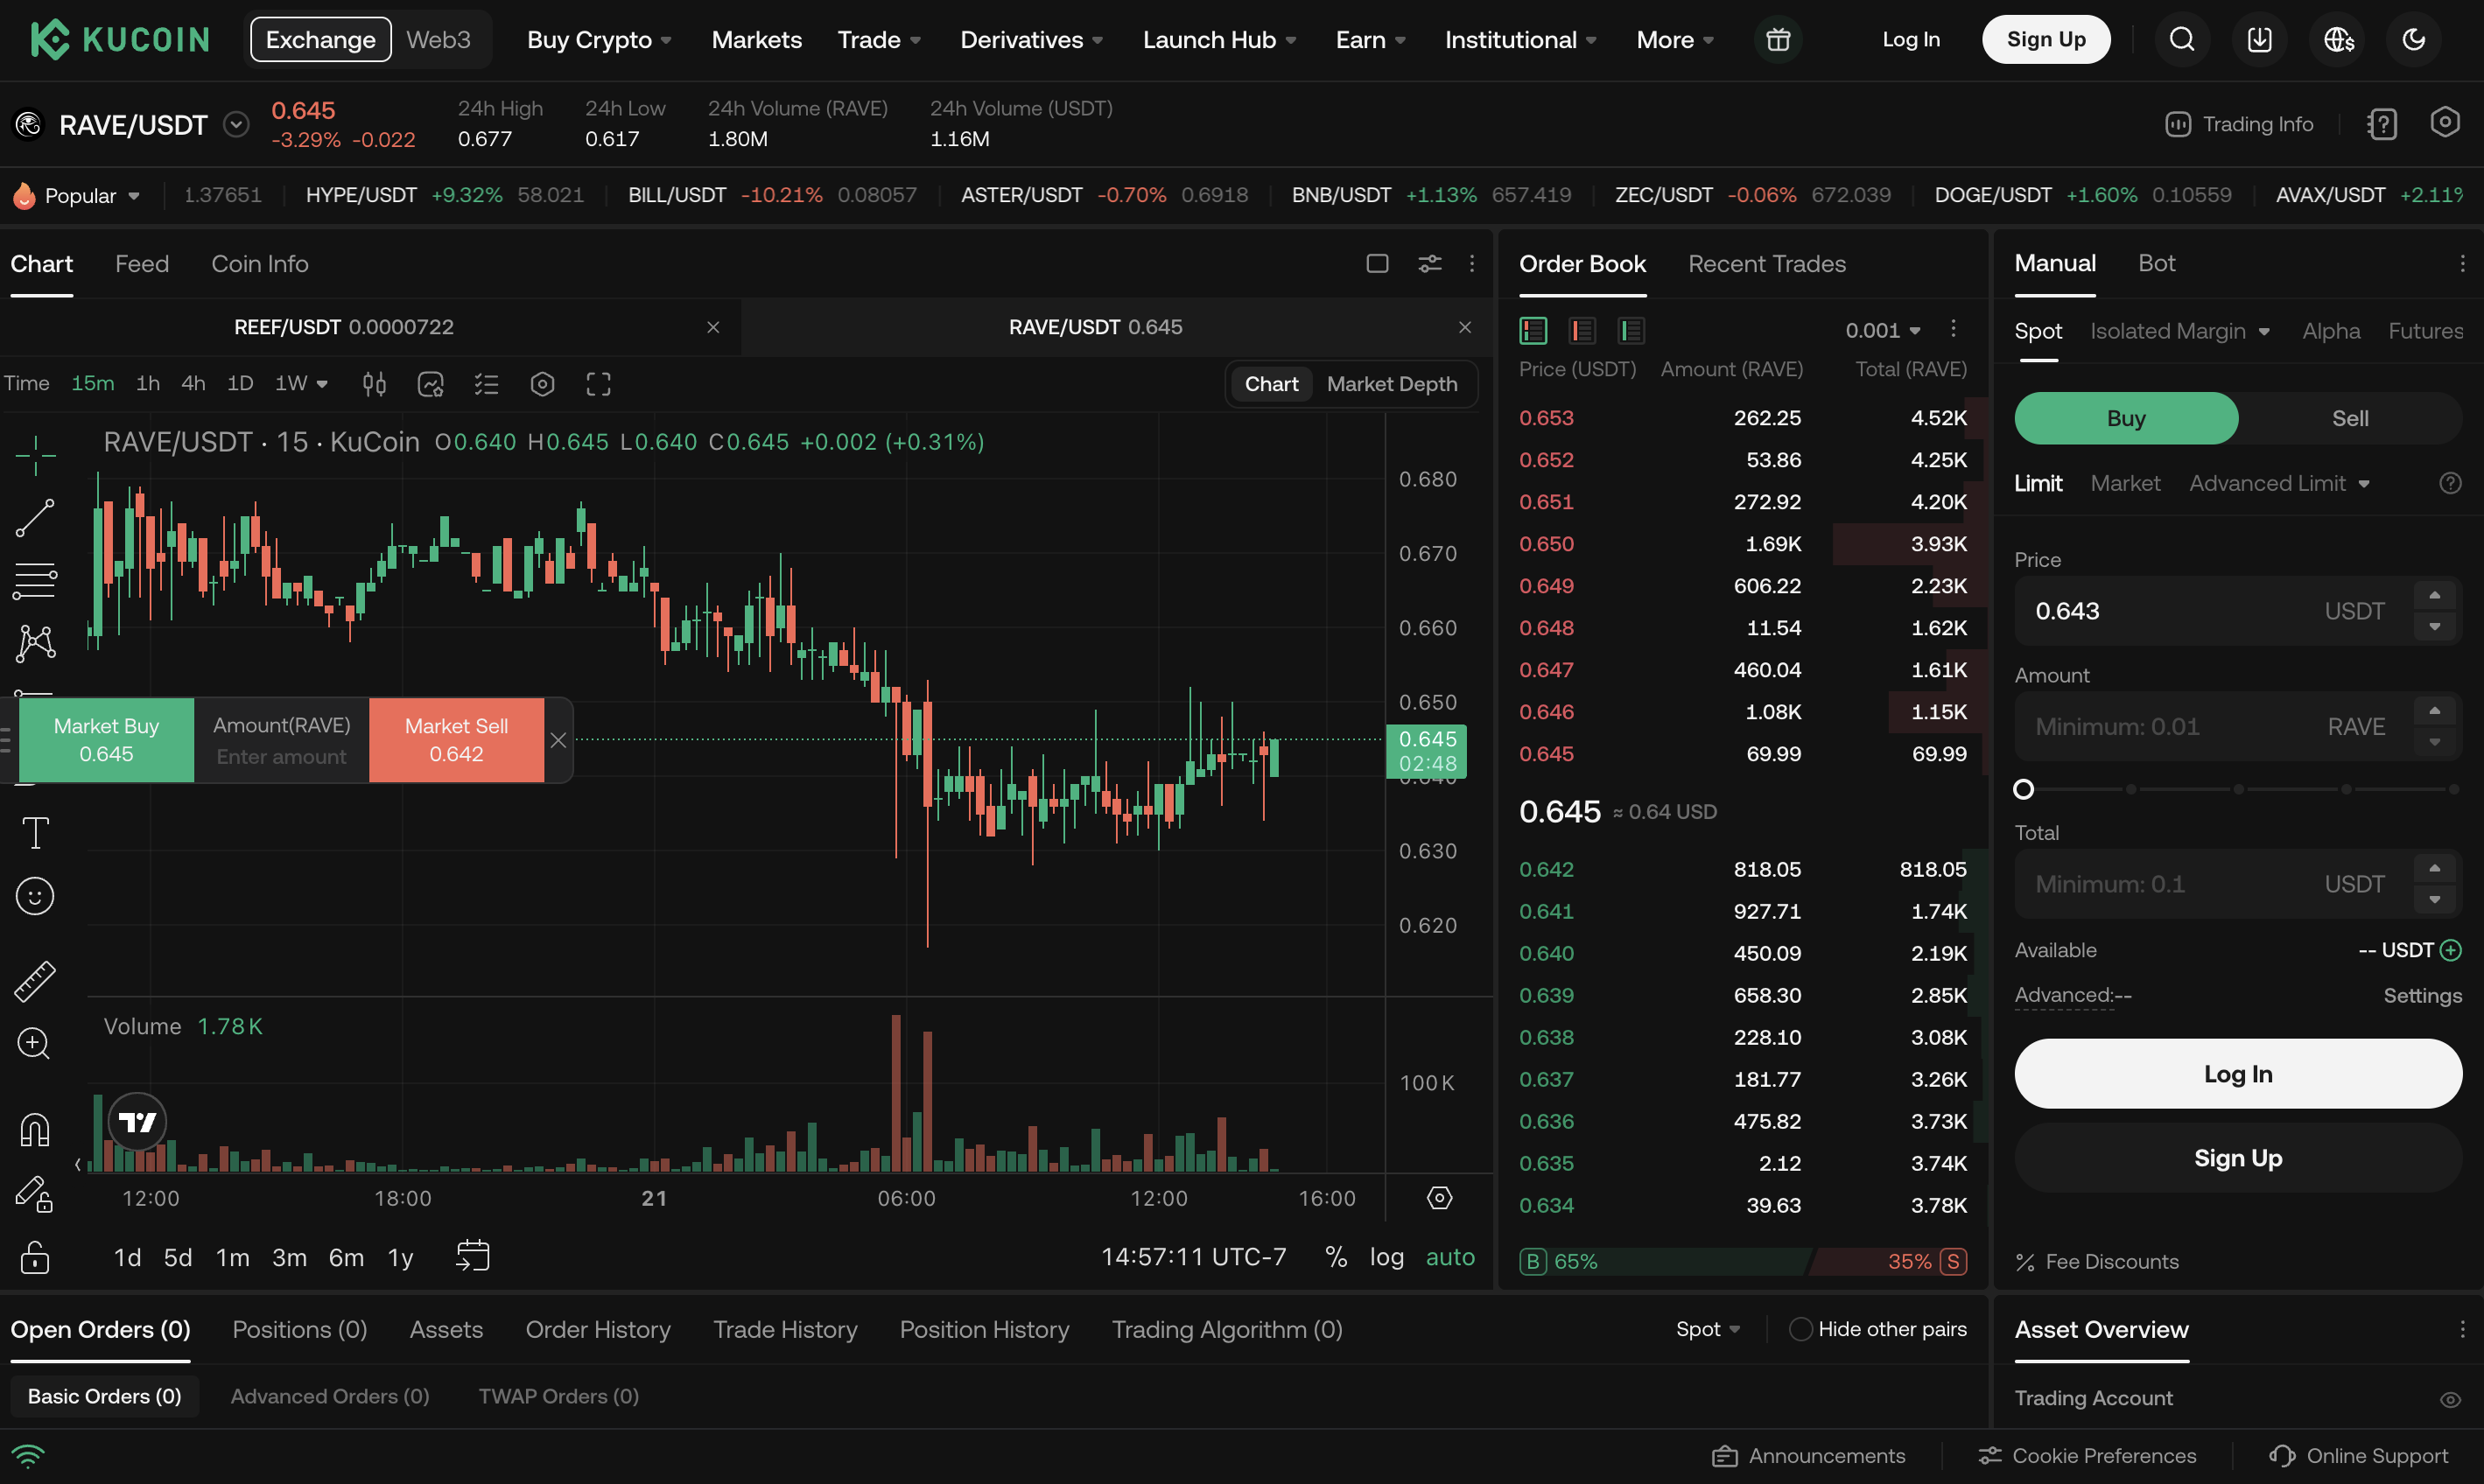The width and height of the screenshot is (2484, 1484).
Task: Open the chart settings hexagon icon
Action: click(x=542, y=384)
